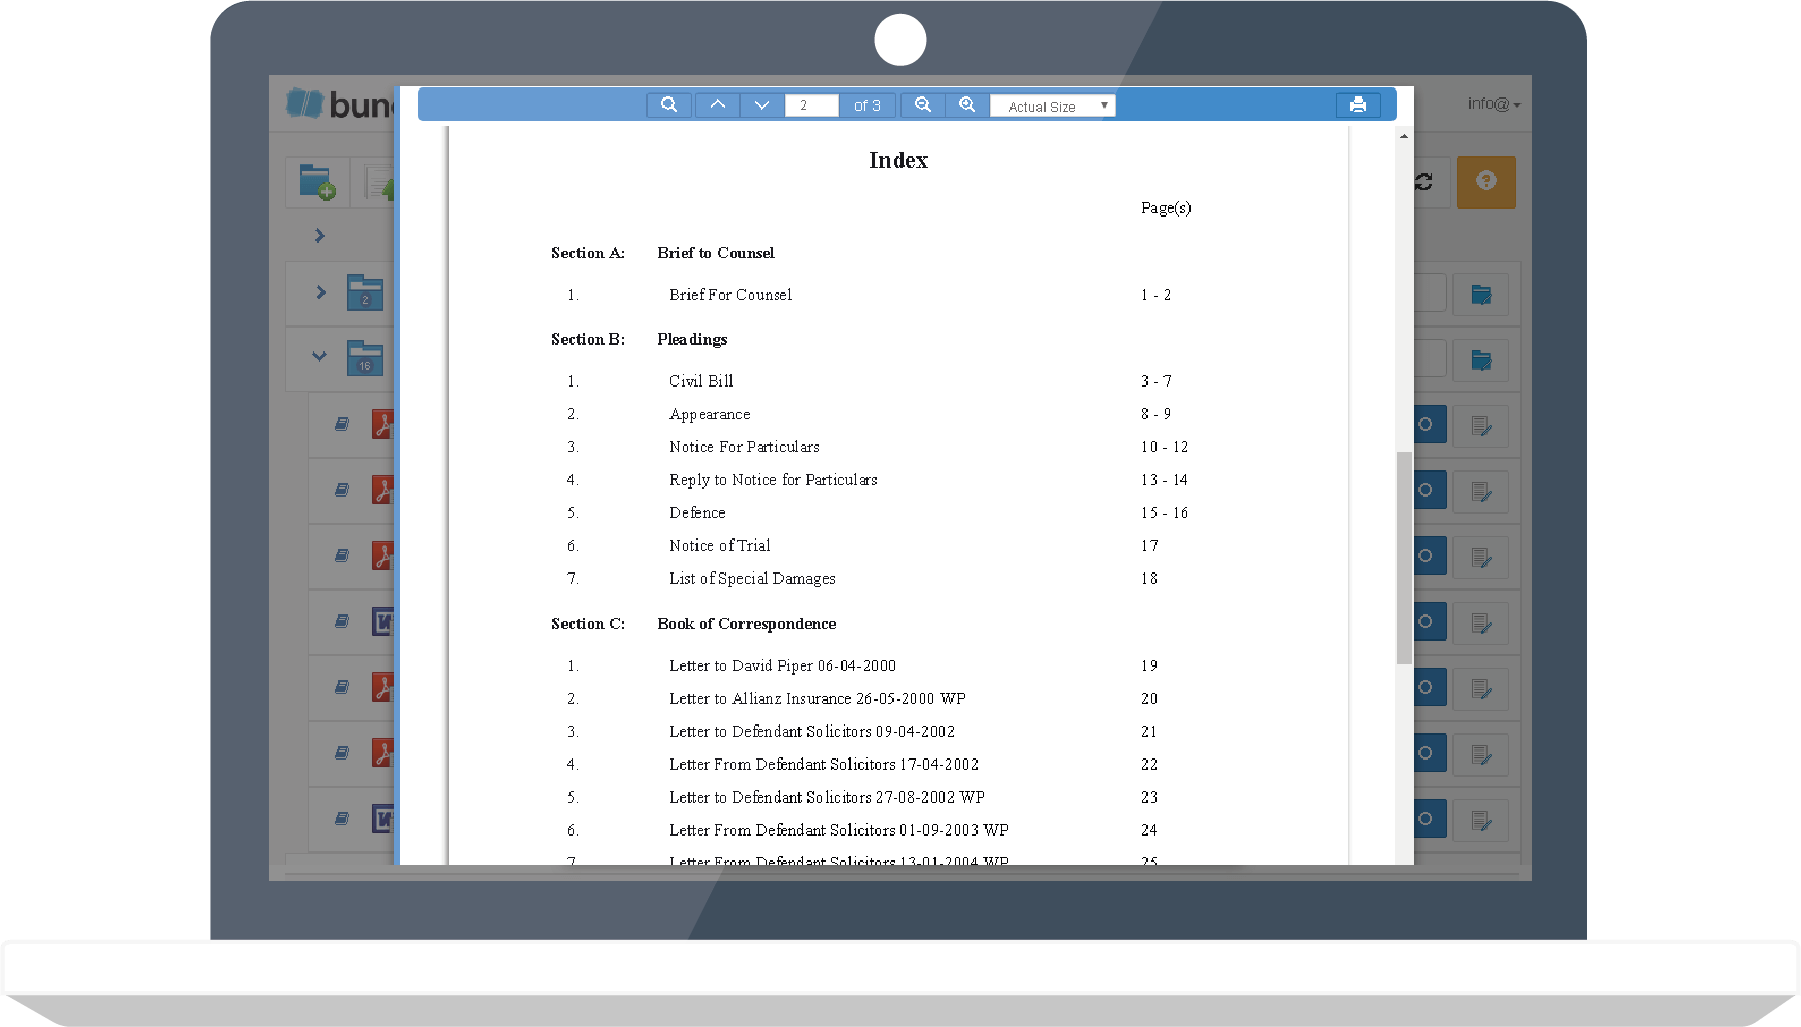Print the document using the printer icon
The width and height of the screenshot is (1801, 1027).
point(1357,104)
